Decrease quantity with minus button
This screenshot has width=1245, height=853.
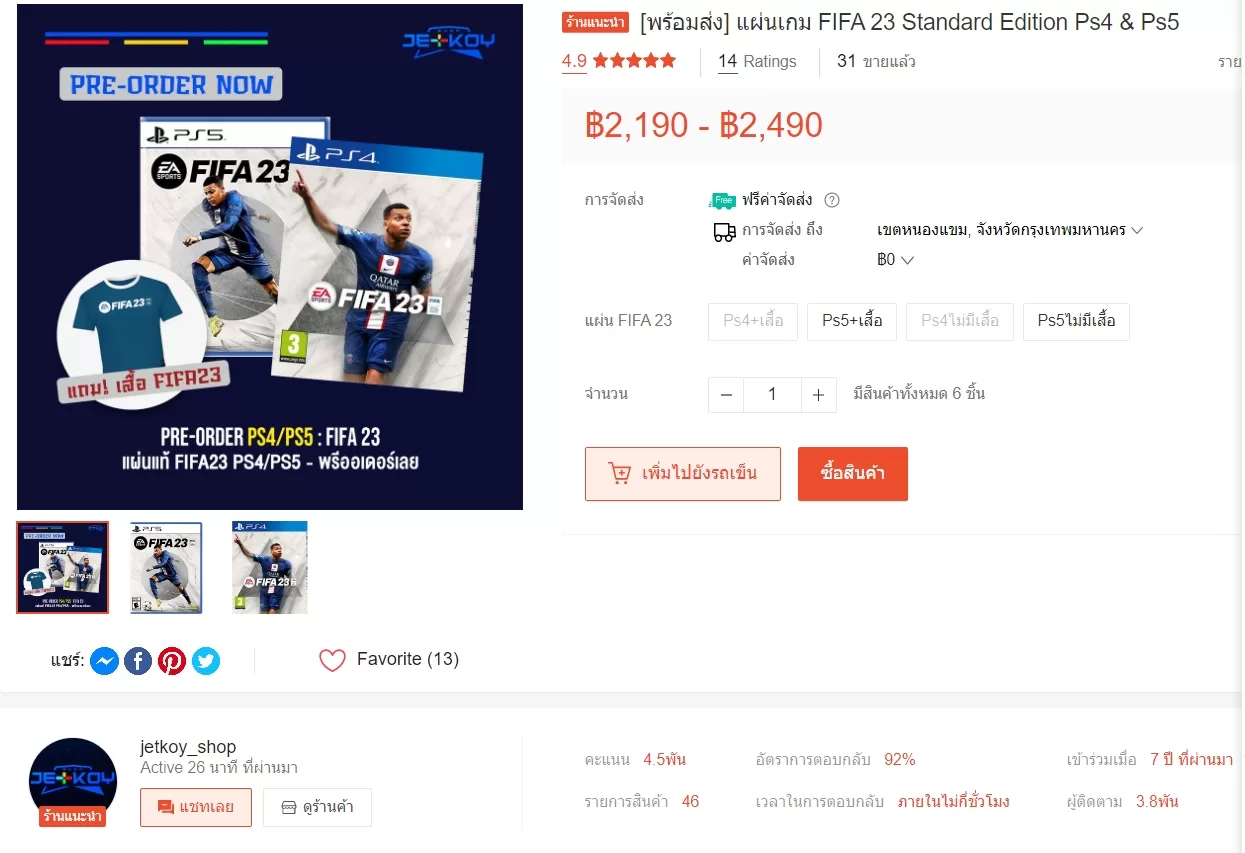(726, 395)
